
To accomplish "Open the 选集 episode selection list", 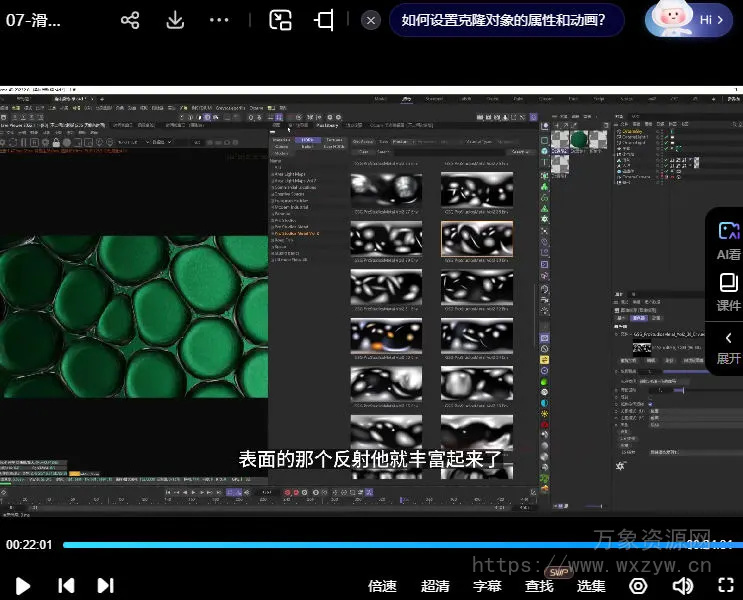I will (591, 586).
